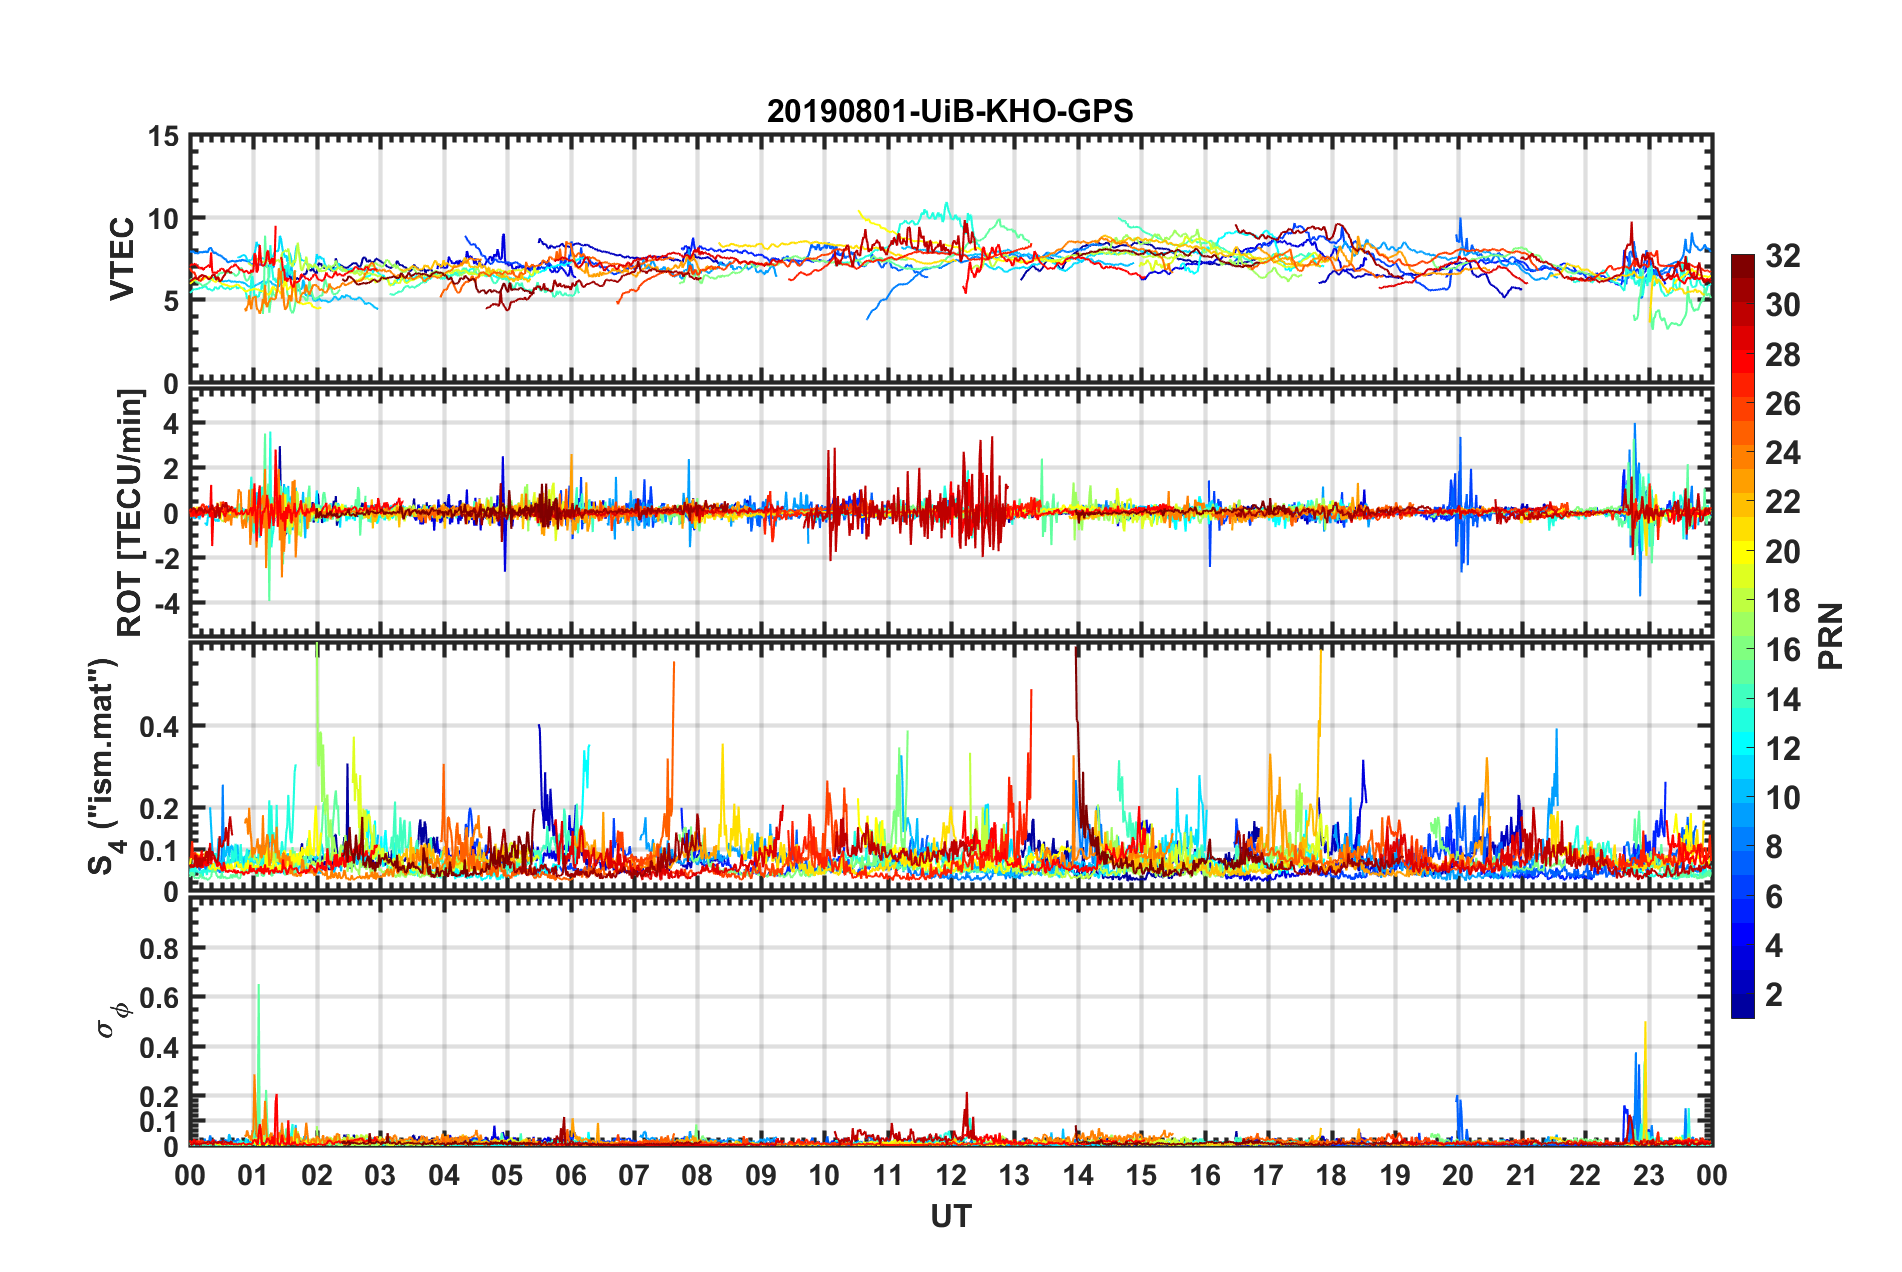The image size is (1902, 1272).
Task: Click the dark red top of colorbar
Action: tap(1743, 264)
